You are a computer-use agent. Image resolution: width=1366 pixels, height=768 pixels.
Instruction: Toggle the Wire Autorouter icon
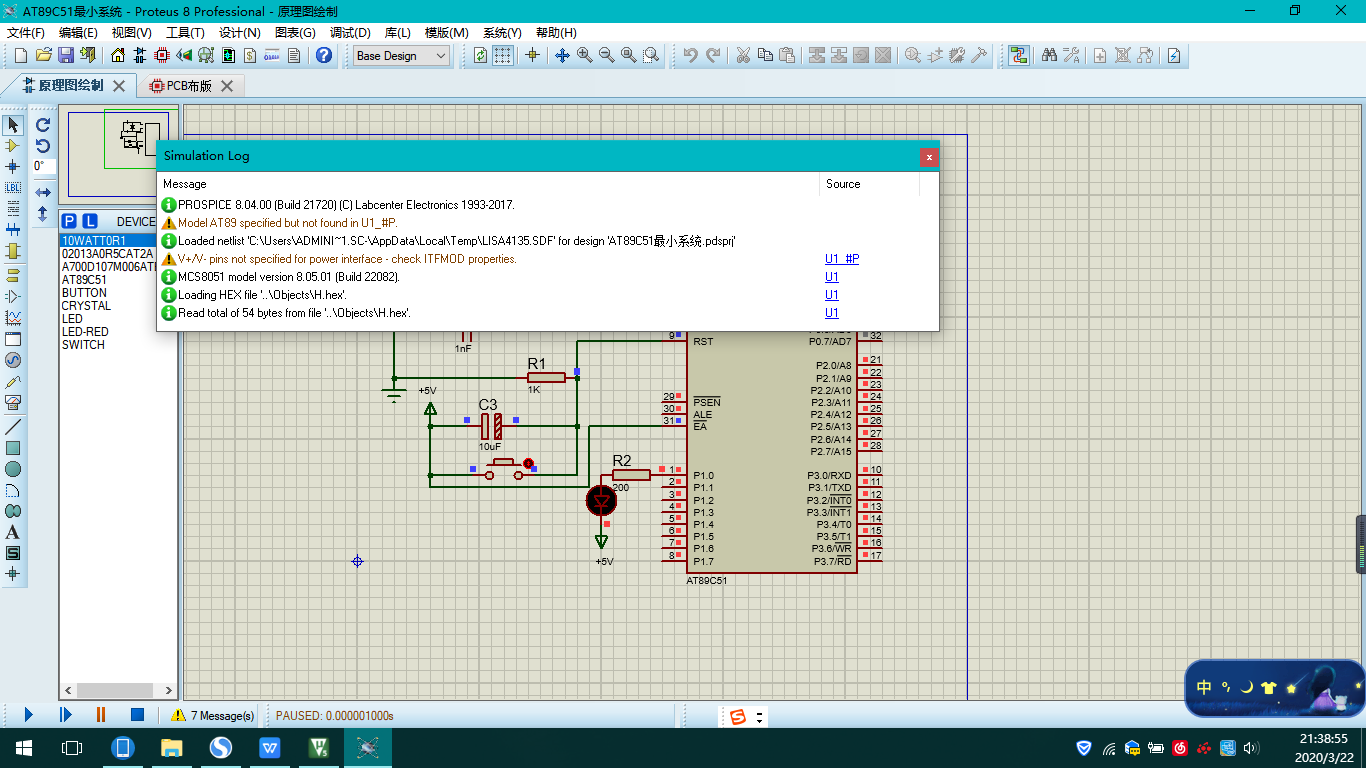1018,55
